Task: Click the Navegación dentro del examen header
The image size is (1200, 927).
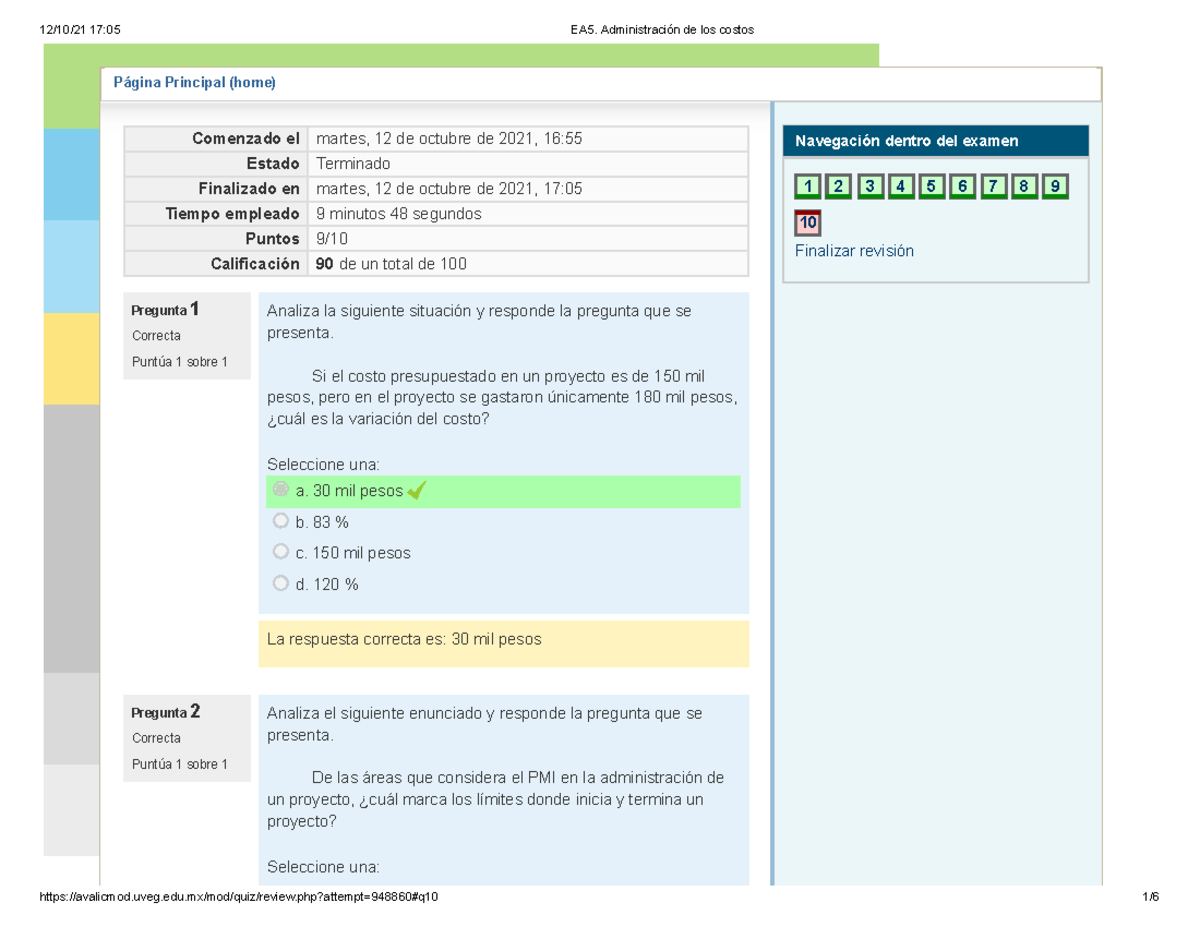Action: [x=935, y=141]
